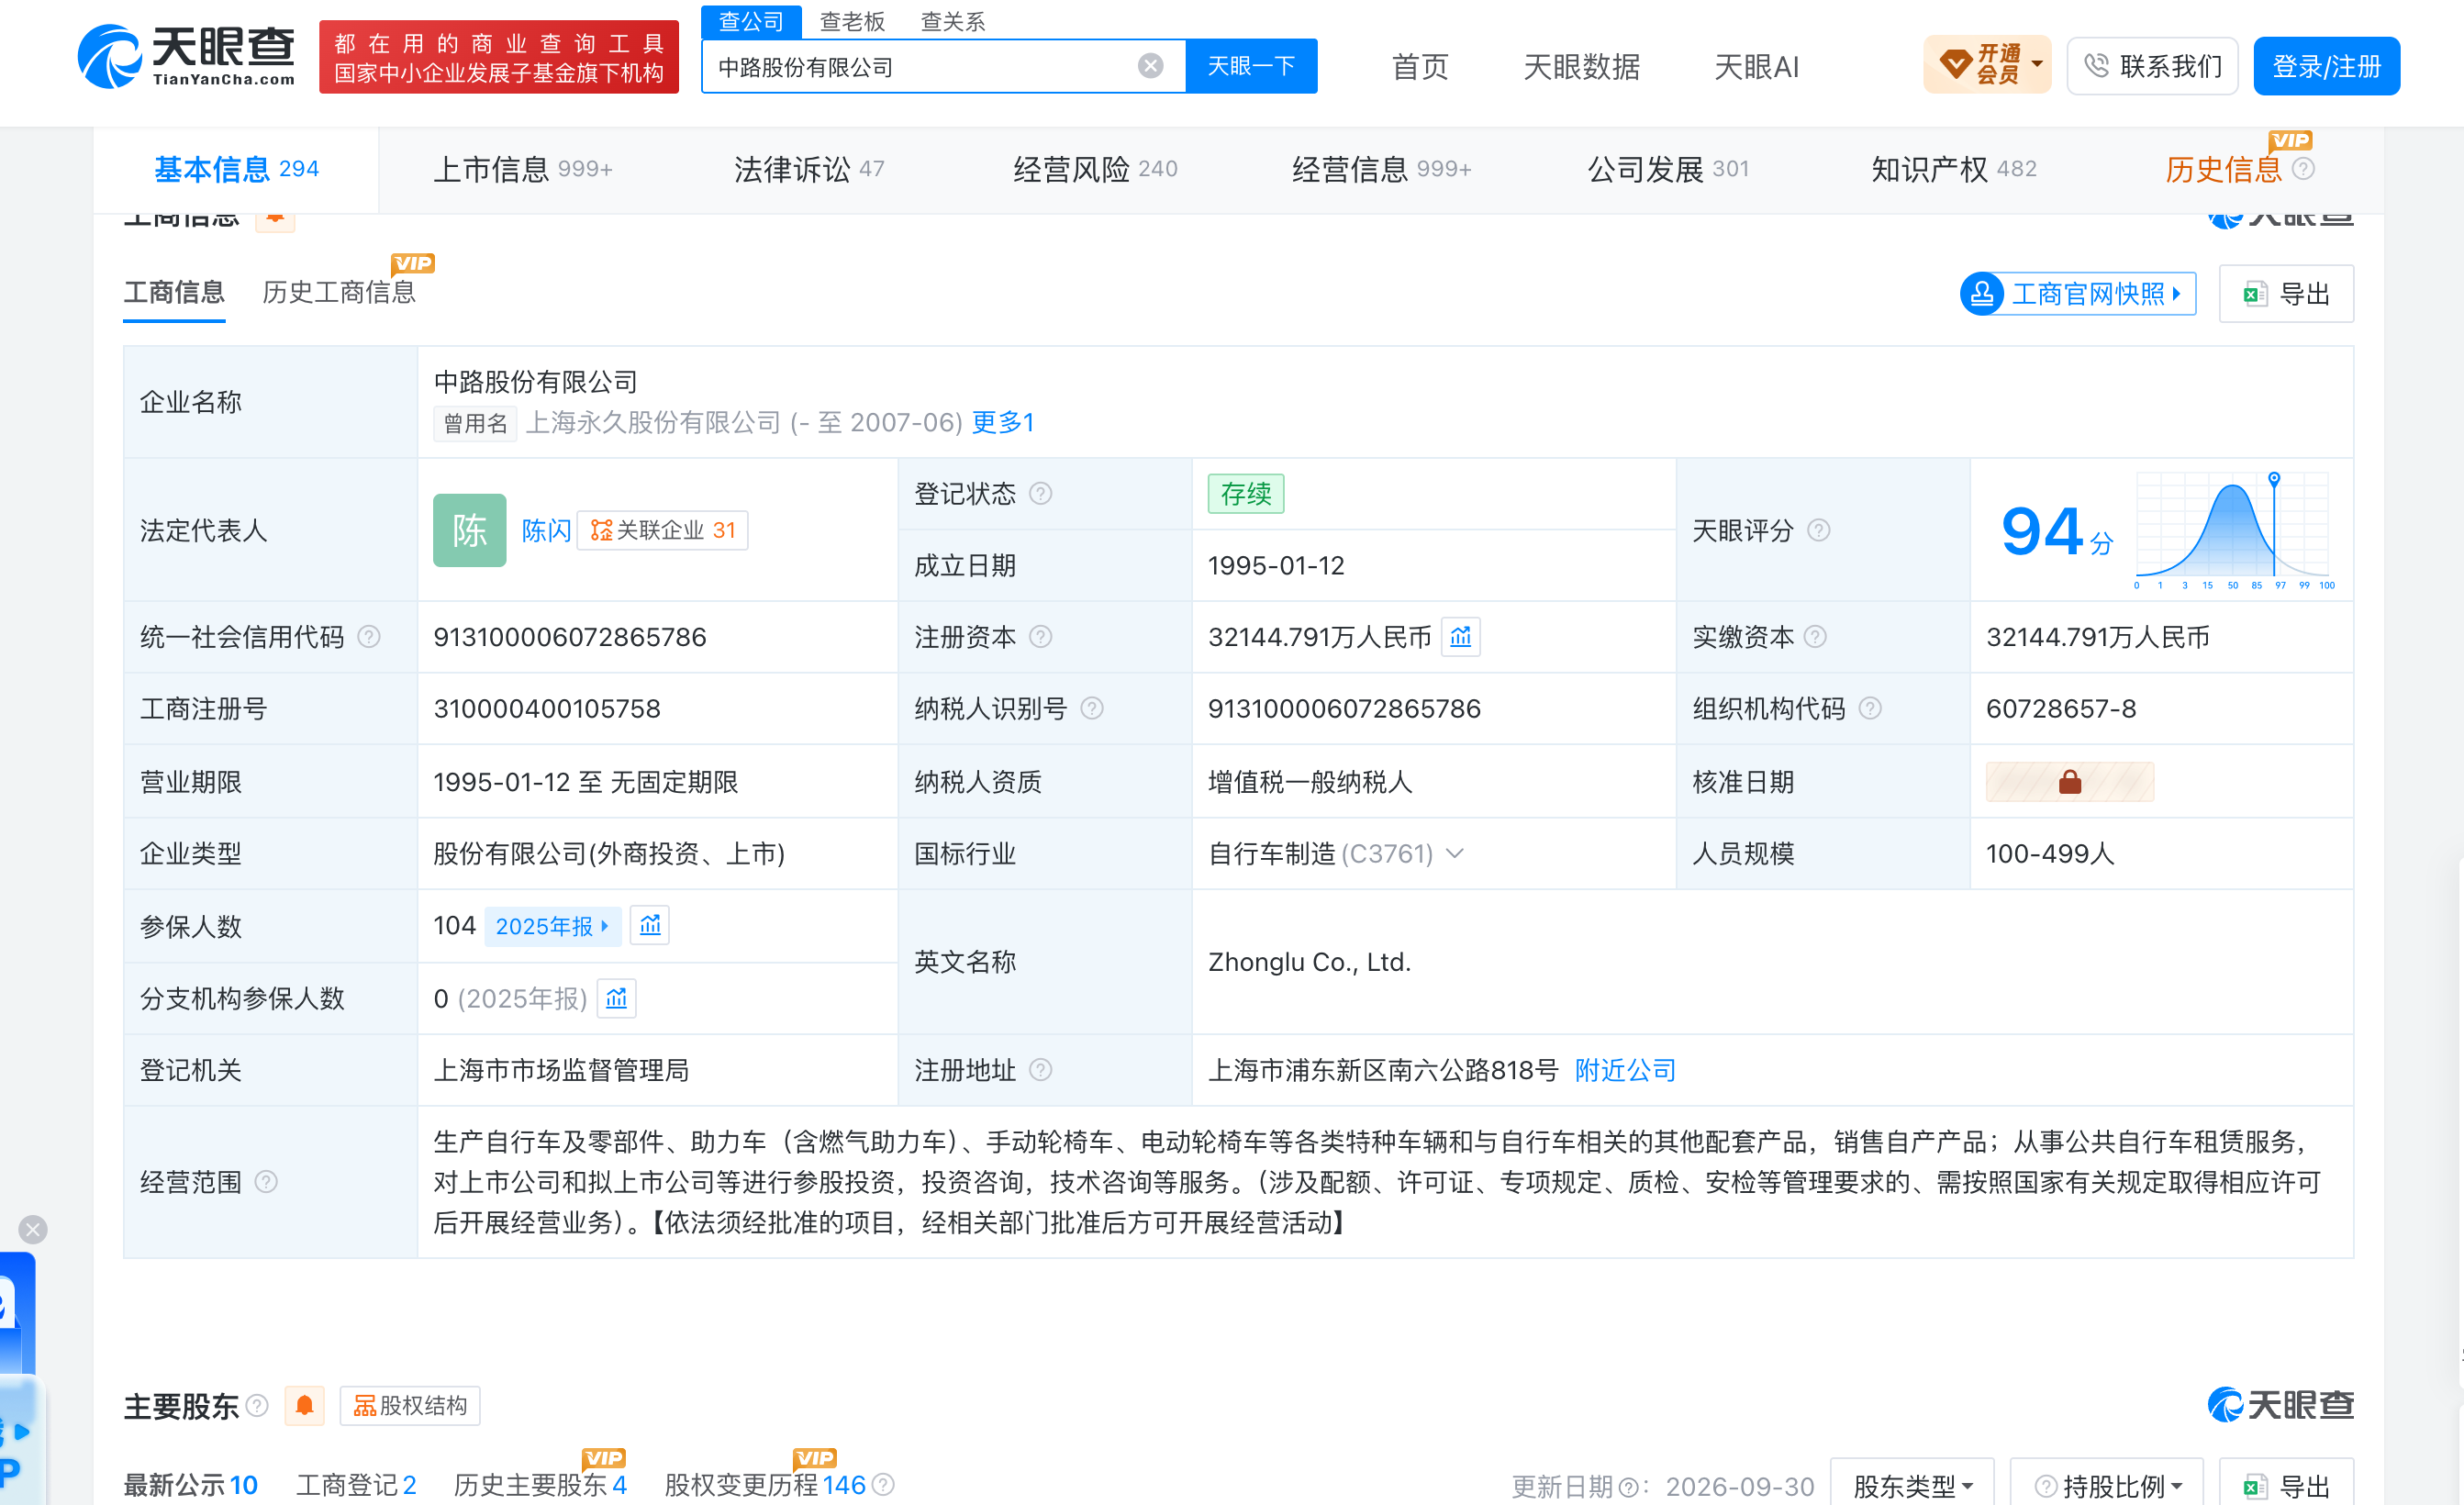
Task: Switch to 法律诉讼 tab
Action: (x=809, y=169)
